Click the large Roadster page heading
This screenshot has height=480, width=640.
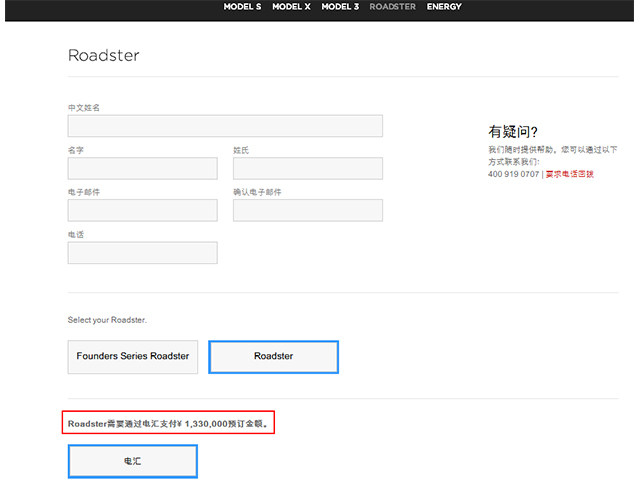[104, 55]
